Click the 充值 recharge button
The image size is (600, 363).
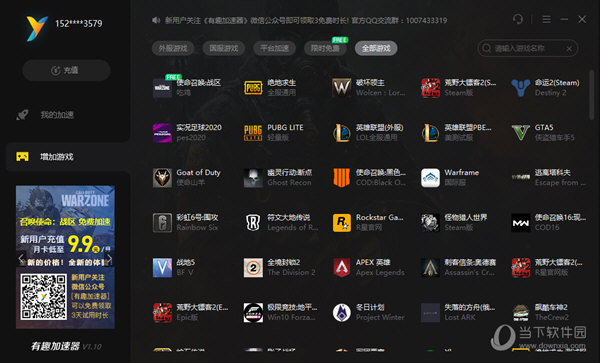coord(66,70)
